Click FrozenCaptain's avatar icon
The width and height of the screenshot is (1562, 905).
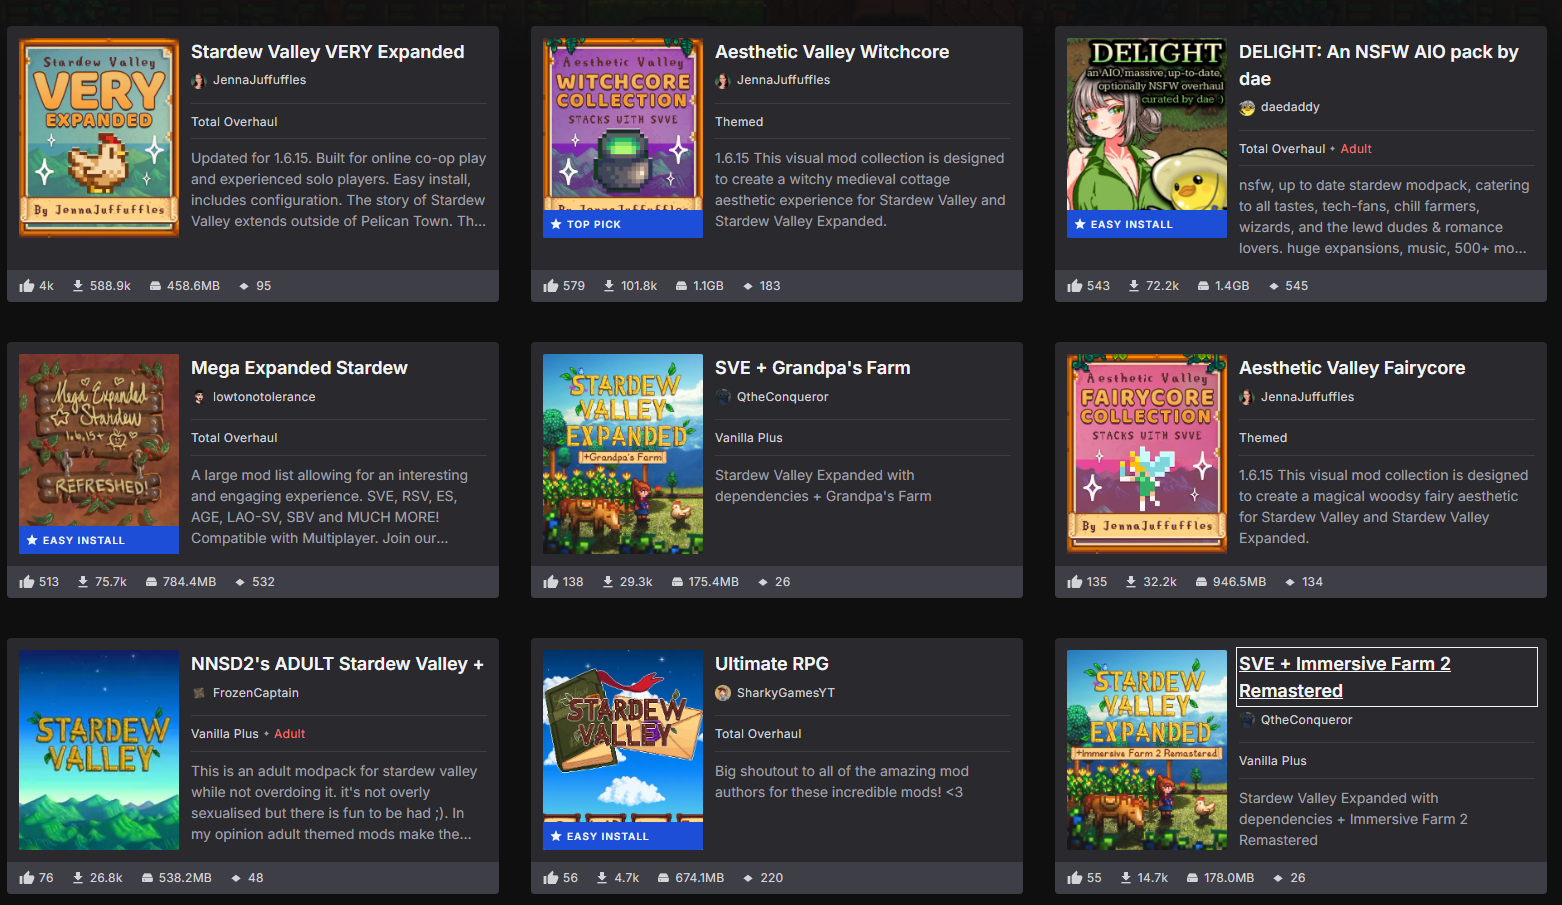pyautogui.click(x=199, y=693)
